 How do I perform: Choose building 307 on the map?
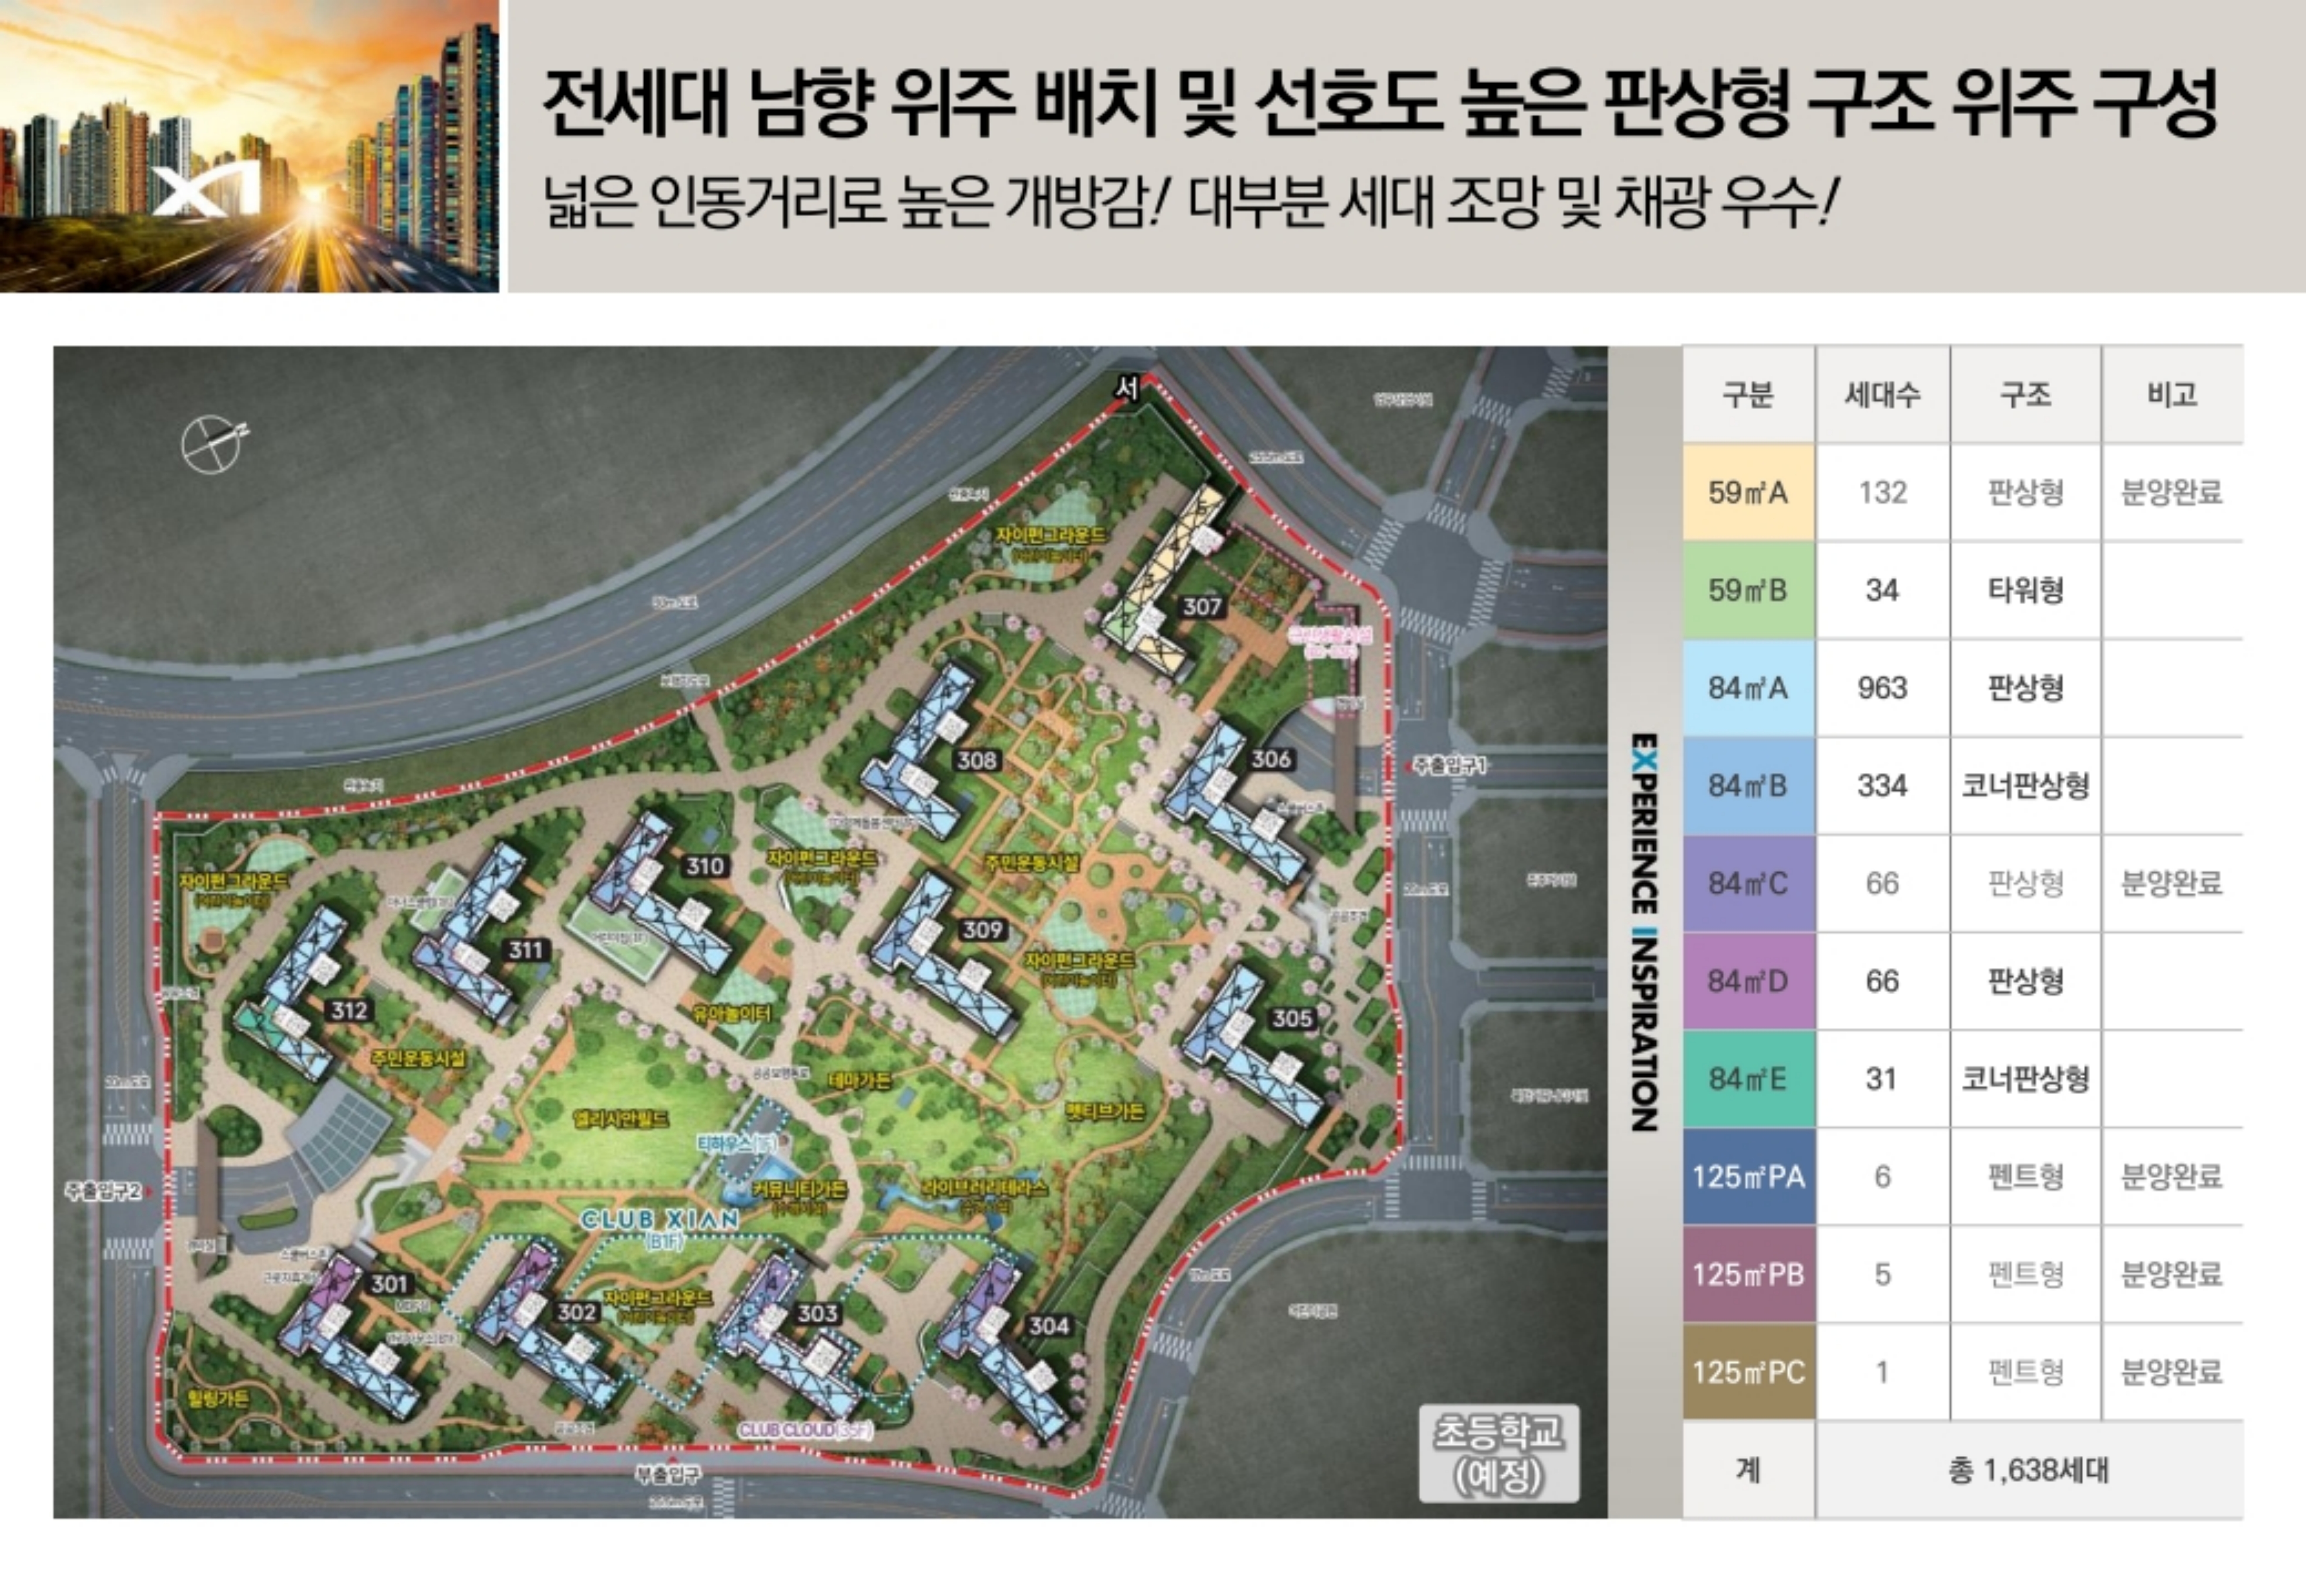1202,607
